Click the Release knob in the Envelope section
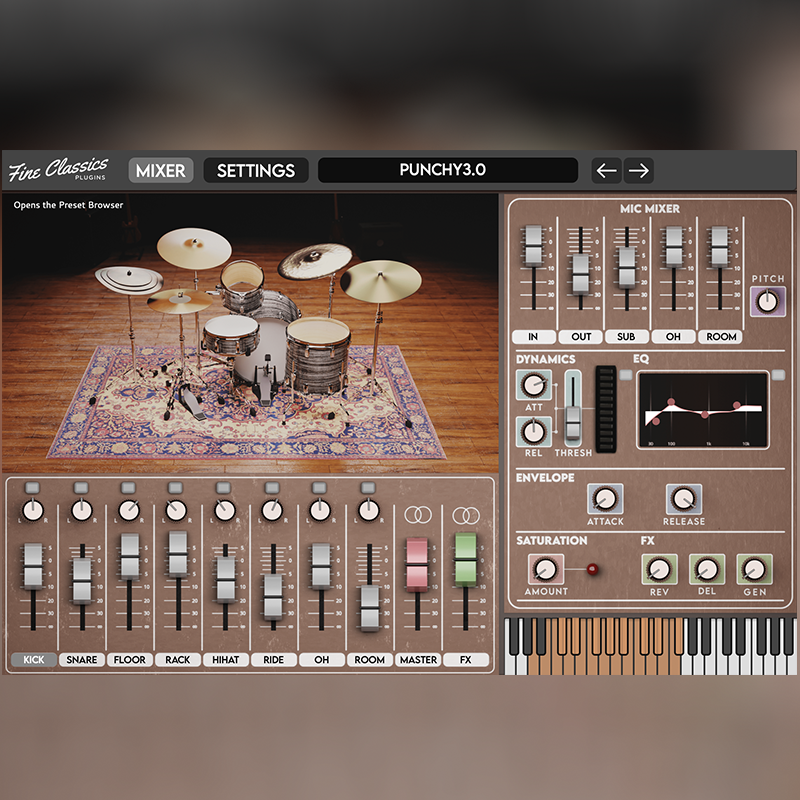 684,499
